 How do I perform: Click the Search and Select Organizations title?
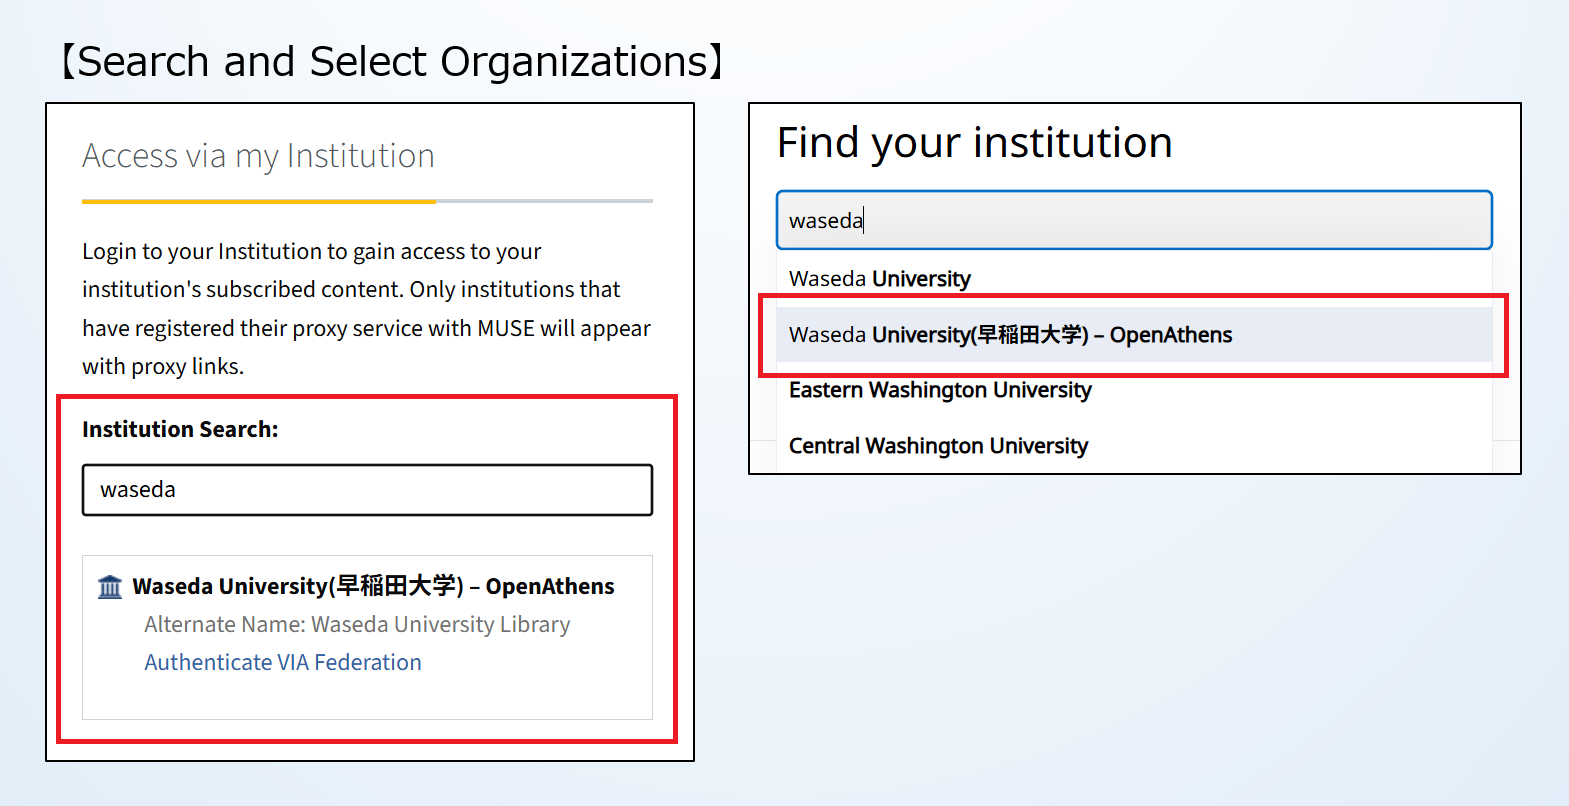(x=392, y=62)
